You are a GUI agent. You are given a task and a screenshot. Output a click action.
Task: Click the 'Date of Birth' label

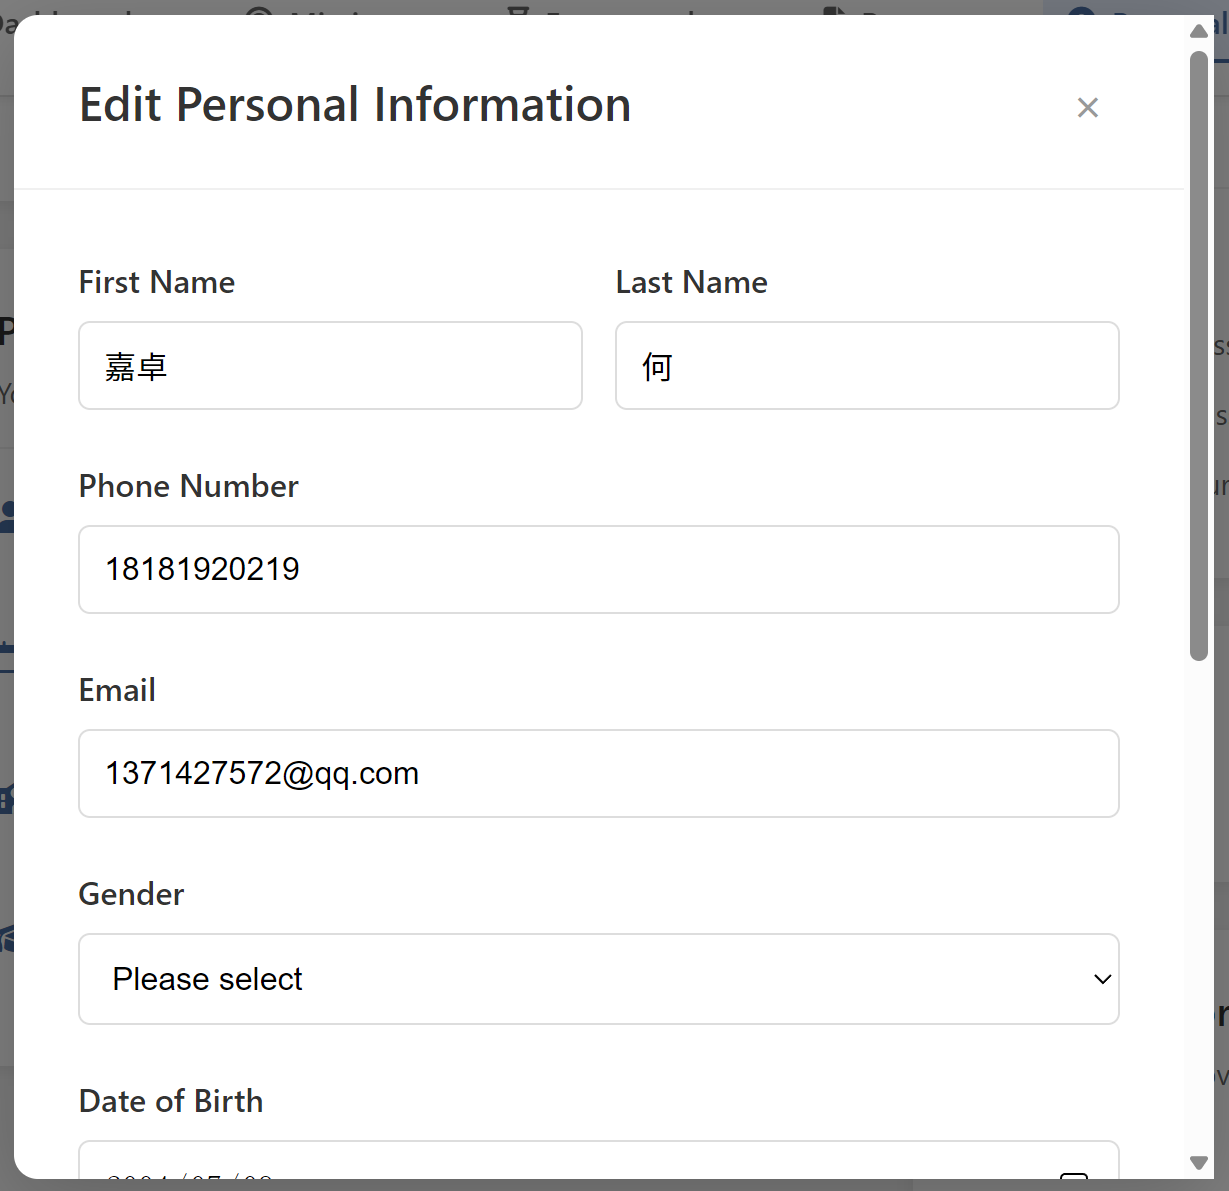click(171, 1101)
